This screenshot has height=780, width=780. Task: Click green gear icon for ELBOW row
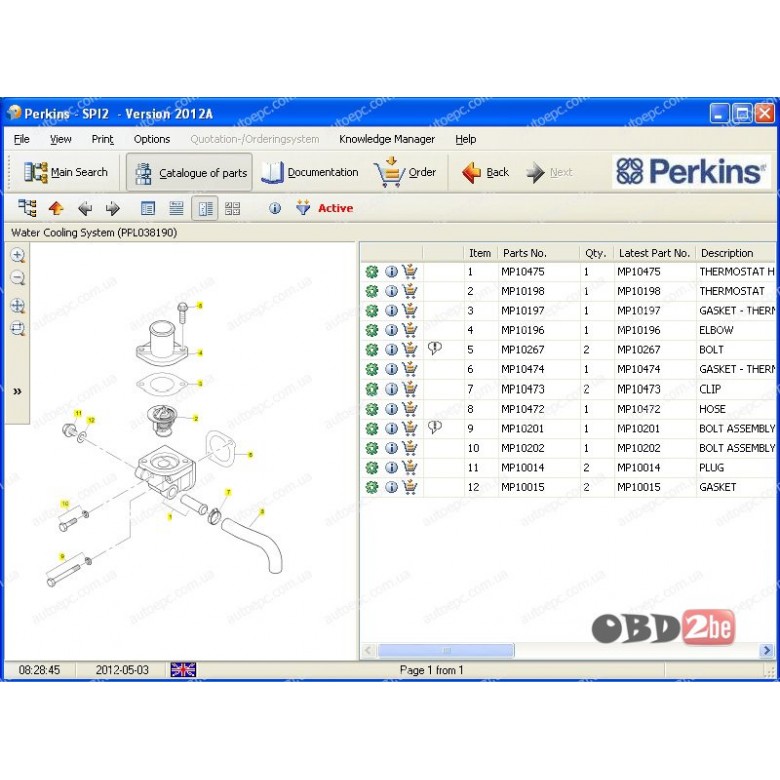click(372, 330)
